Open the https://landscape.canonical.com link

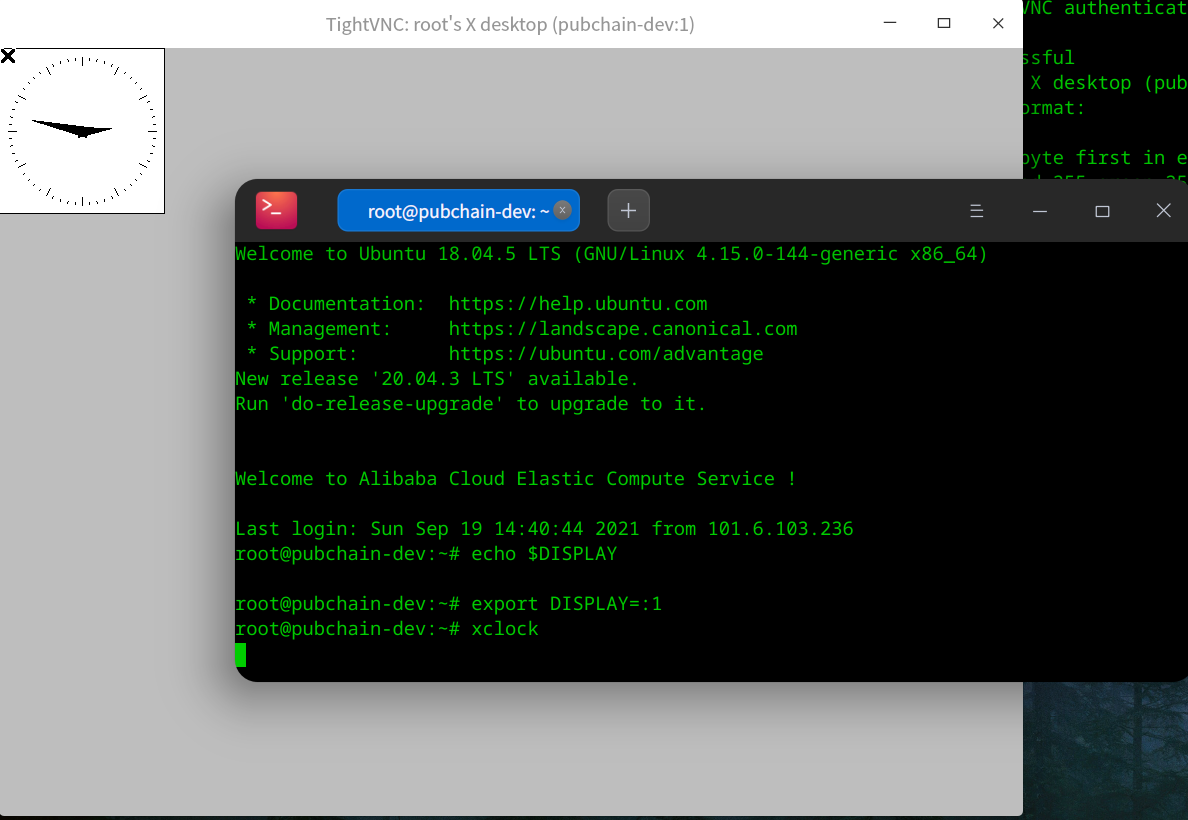tap(623, 328)
